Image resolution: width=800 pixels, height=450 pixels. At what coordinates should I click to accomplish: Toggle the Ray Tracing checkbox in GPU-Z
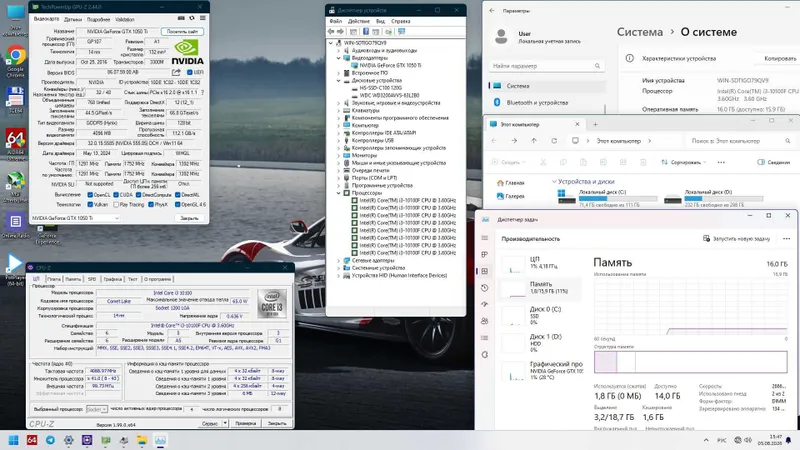tap(116, 205)
